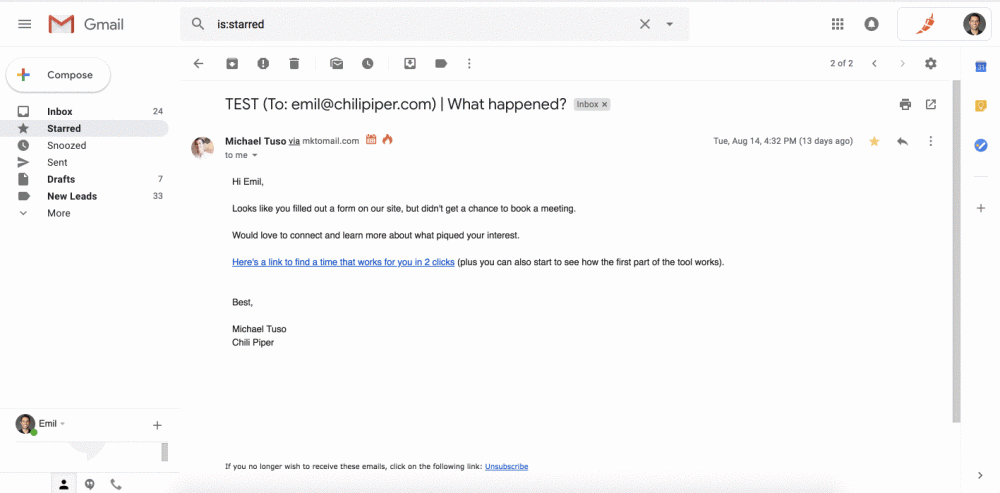Open search options dropdown arrow

(670, 24)
